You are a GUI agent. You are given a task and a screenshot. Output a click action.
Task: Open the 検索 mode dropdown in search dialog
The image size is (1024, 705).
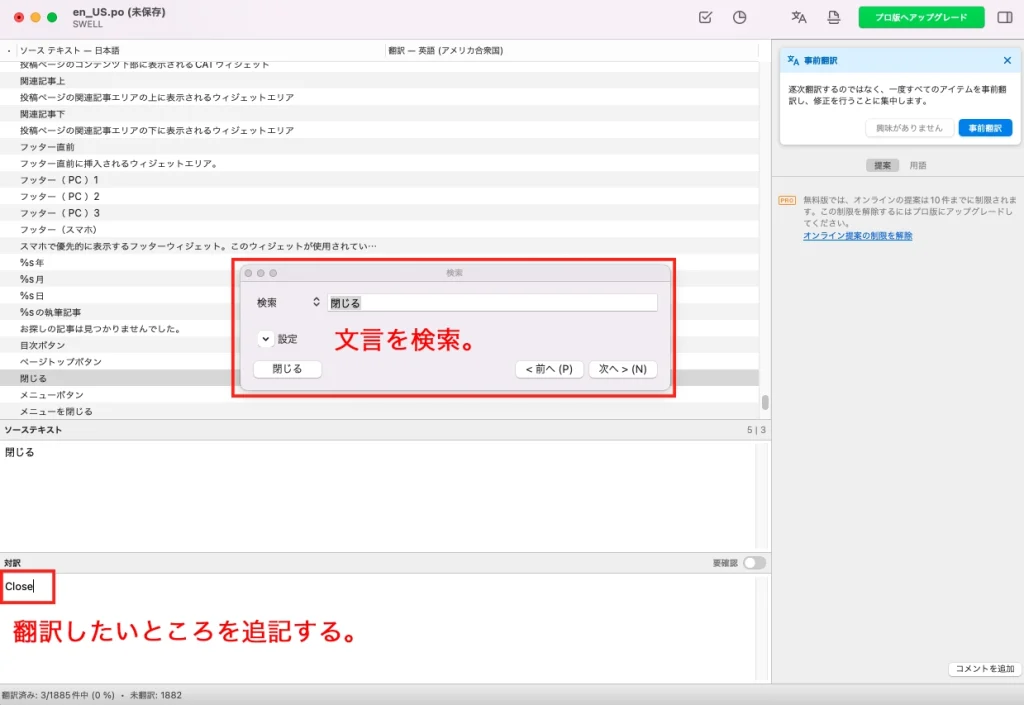[315, 302]
